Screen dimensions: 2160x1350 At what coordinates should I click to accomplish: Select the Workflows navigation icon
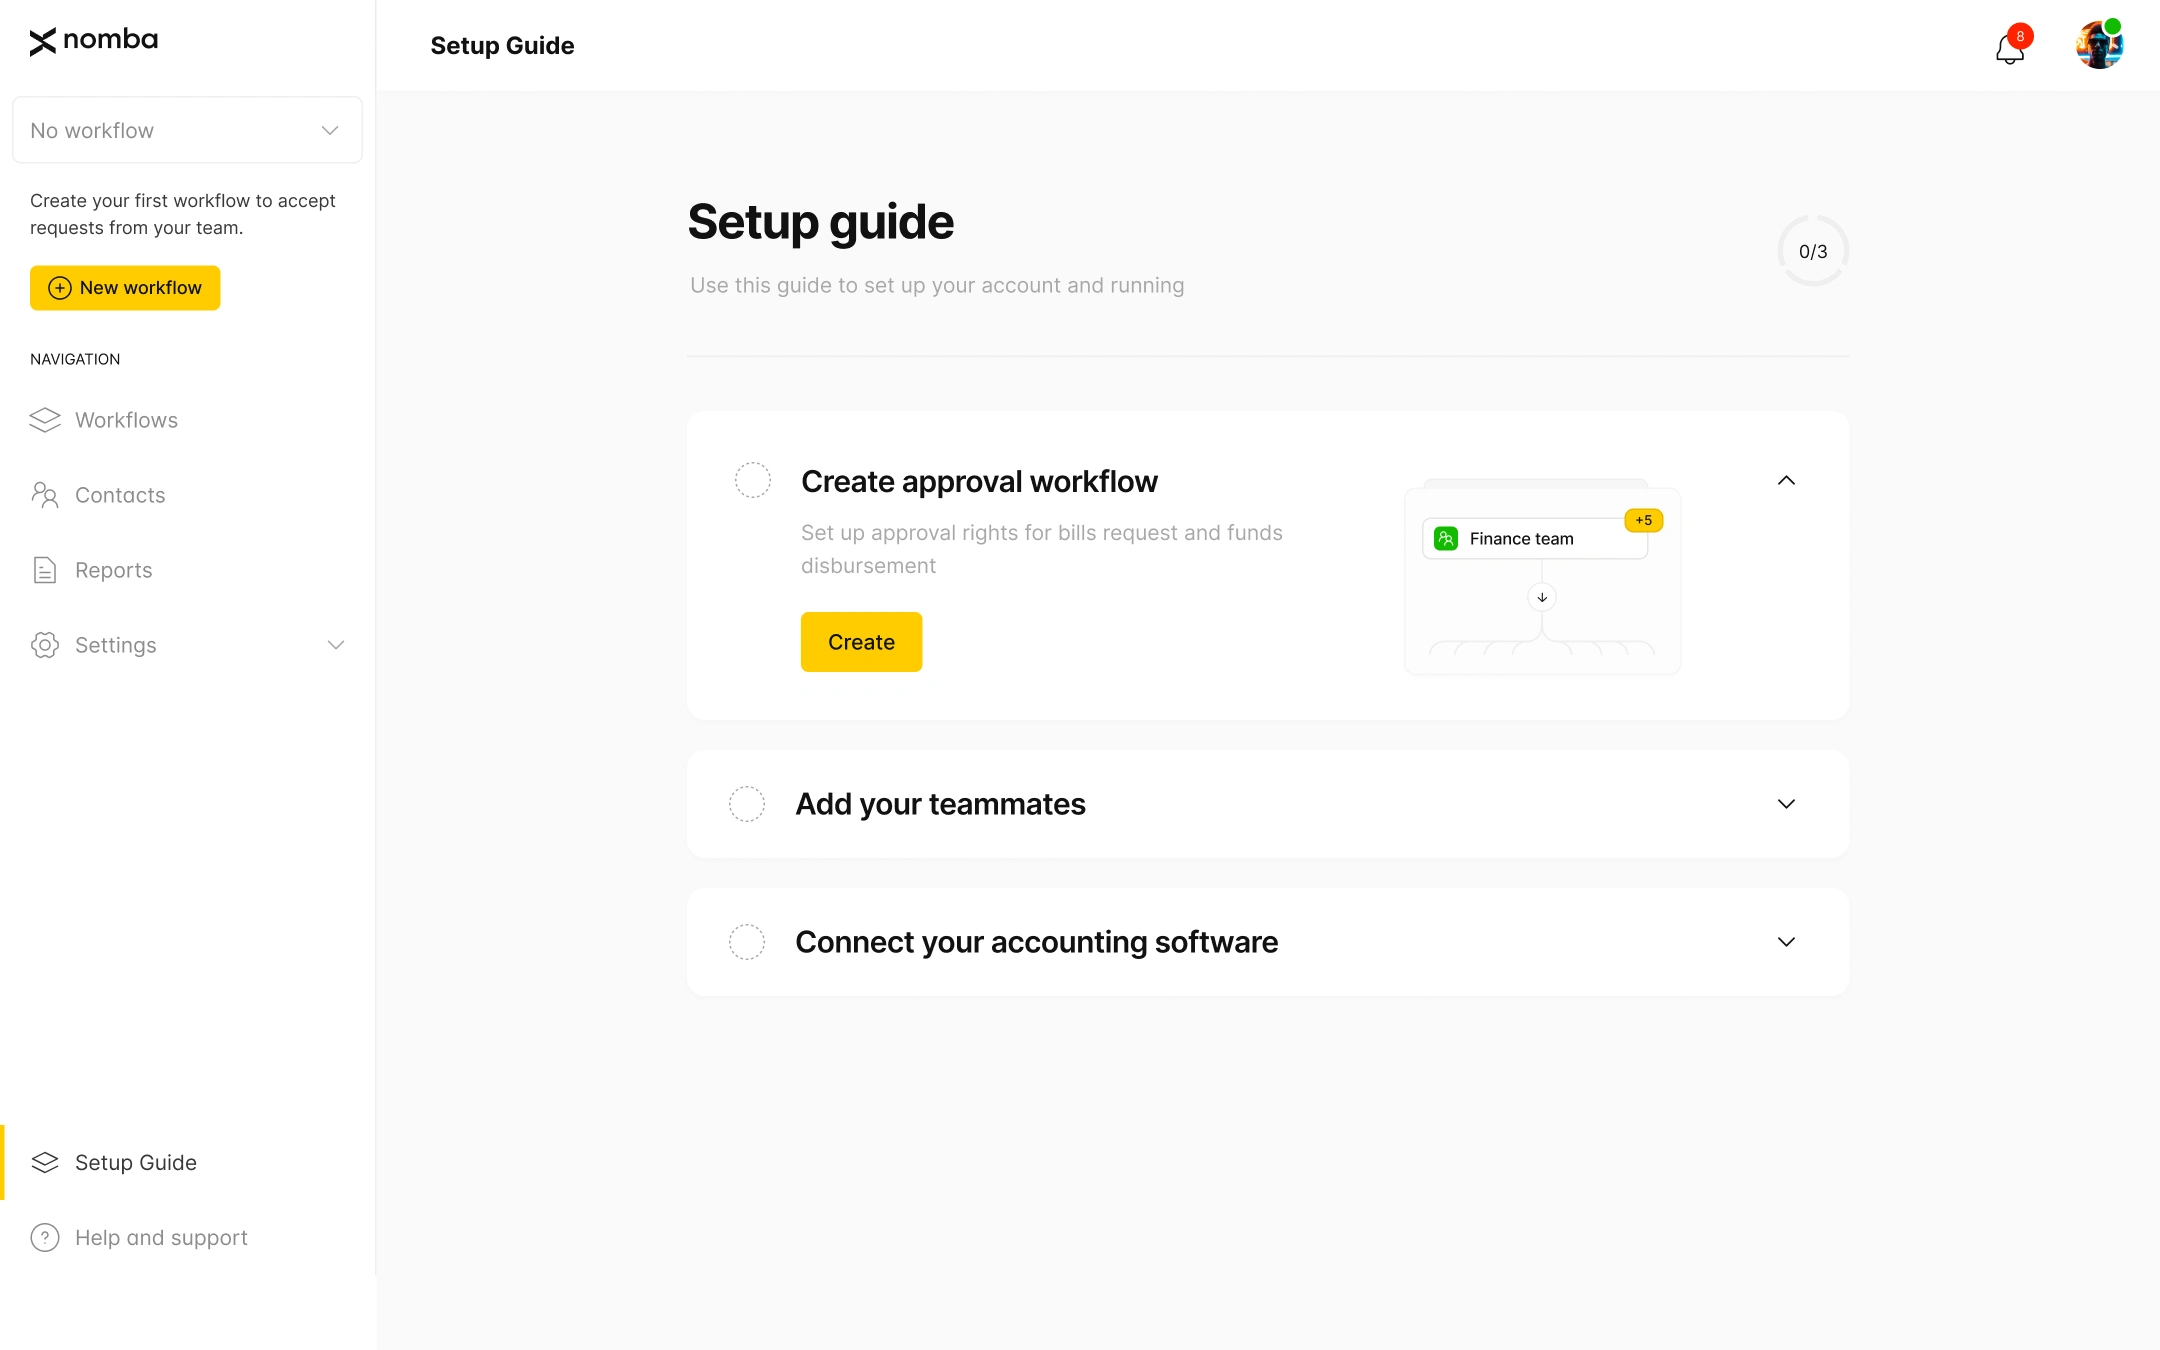click(45, 420)
